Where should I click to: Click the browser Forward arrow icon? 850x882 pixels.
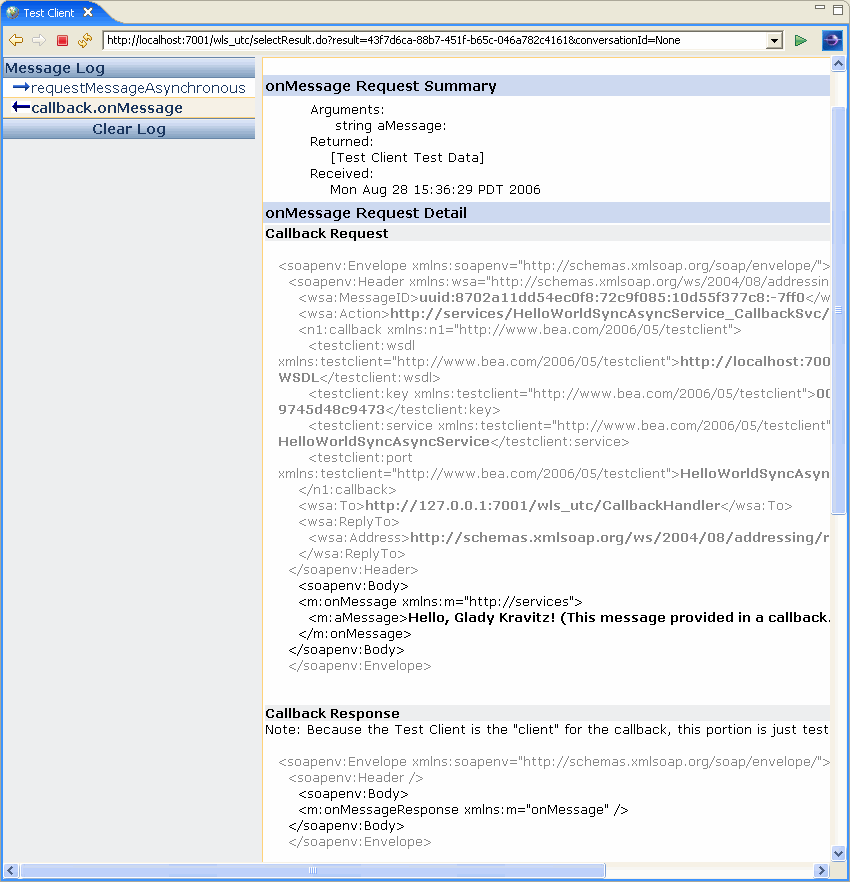click(39, 40)
